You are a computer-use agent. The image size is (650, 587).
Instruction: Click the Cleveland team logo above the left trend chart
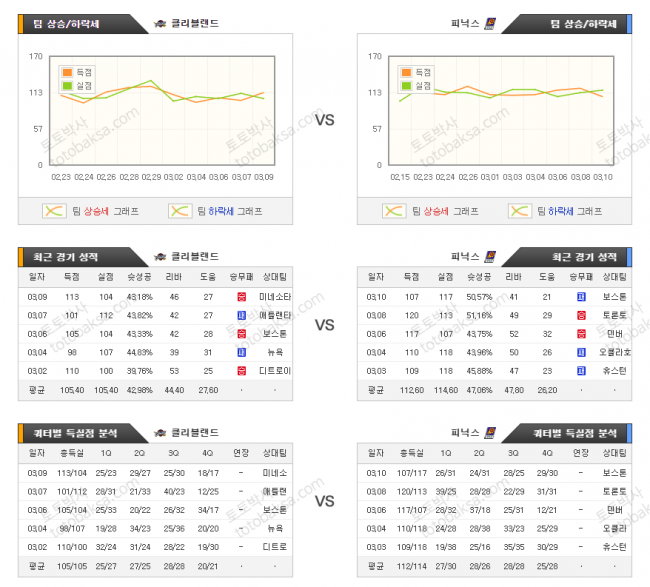pyautogui.click(x=161, y=23)
